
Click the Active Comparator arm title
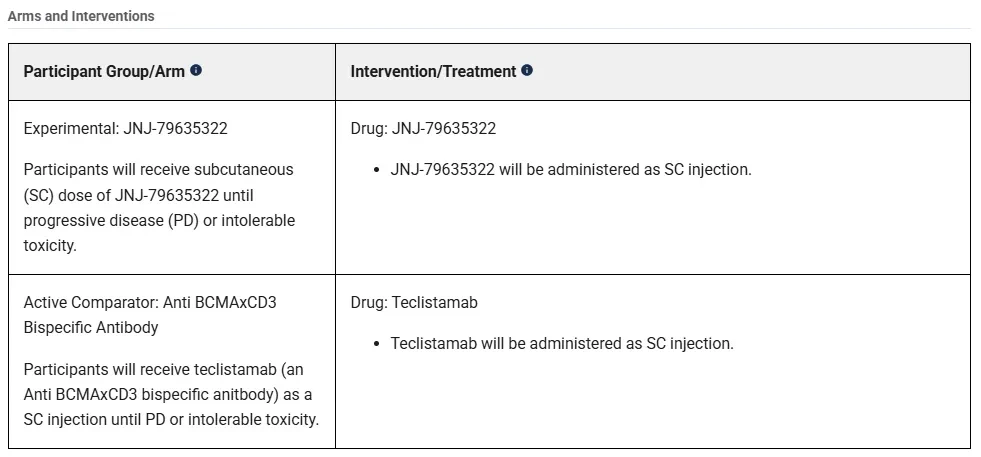tap(150, 315)
